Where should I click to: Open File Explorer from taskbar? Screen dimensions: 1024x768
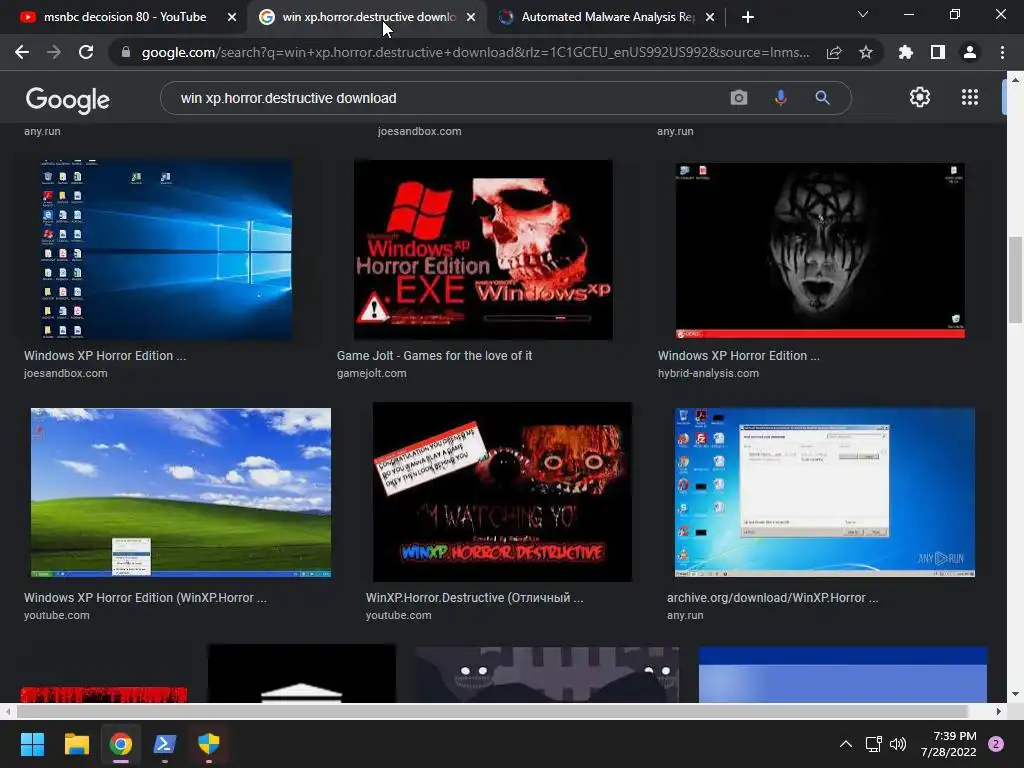(76, 744)
